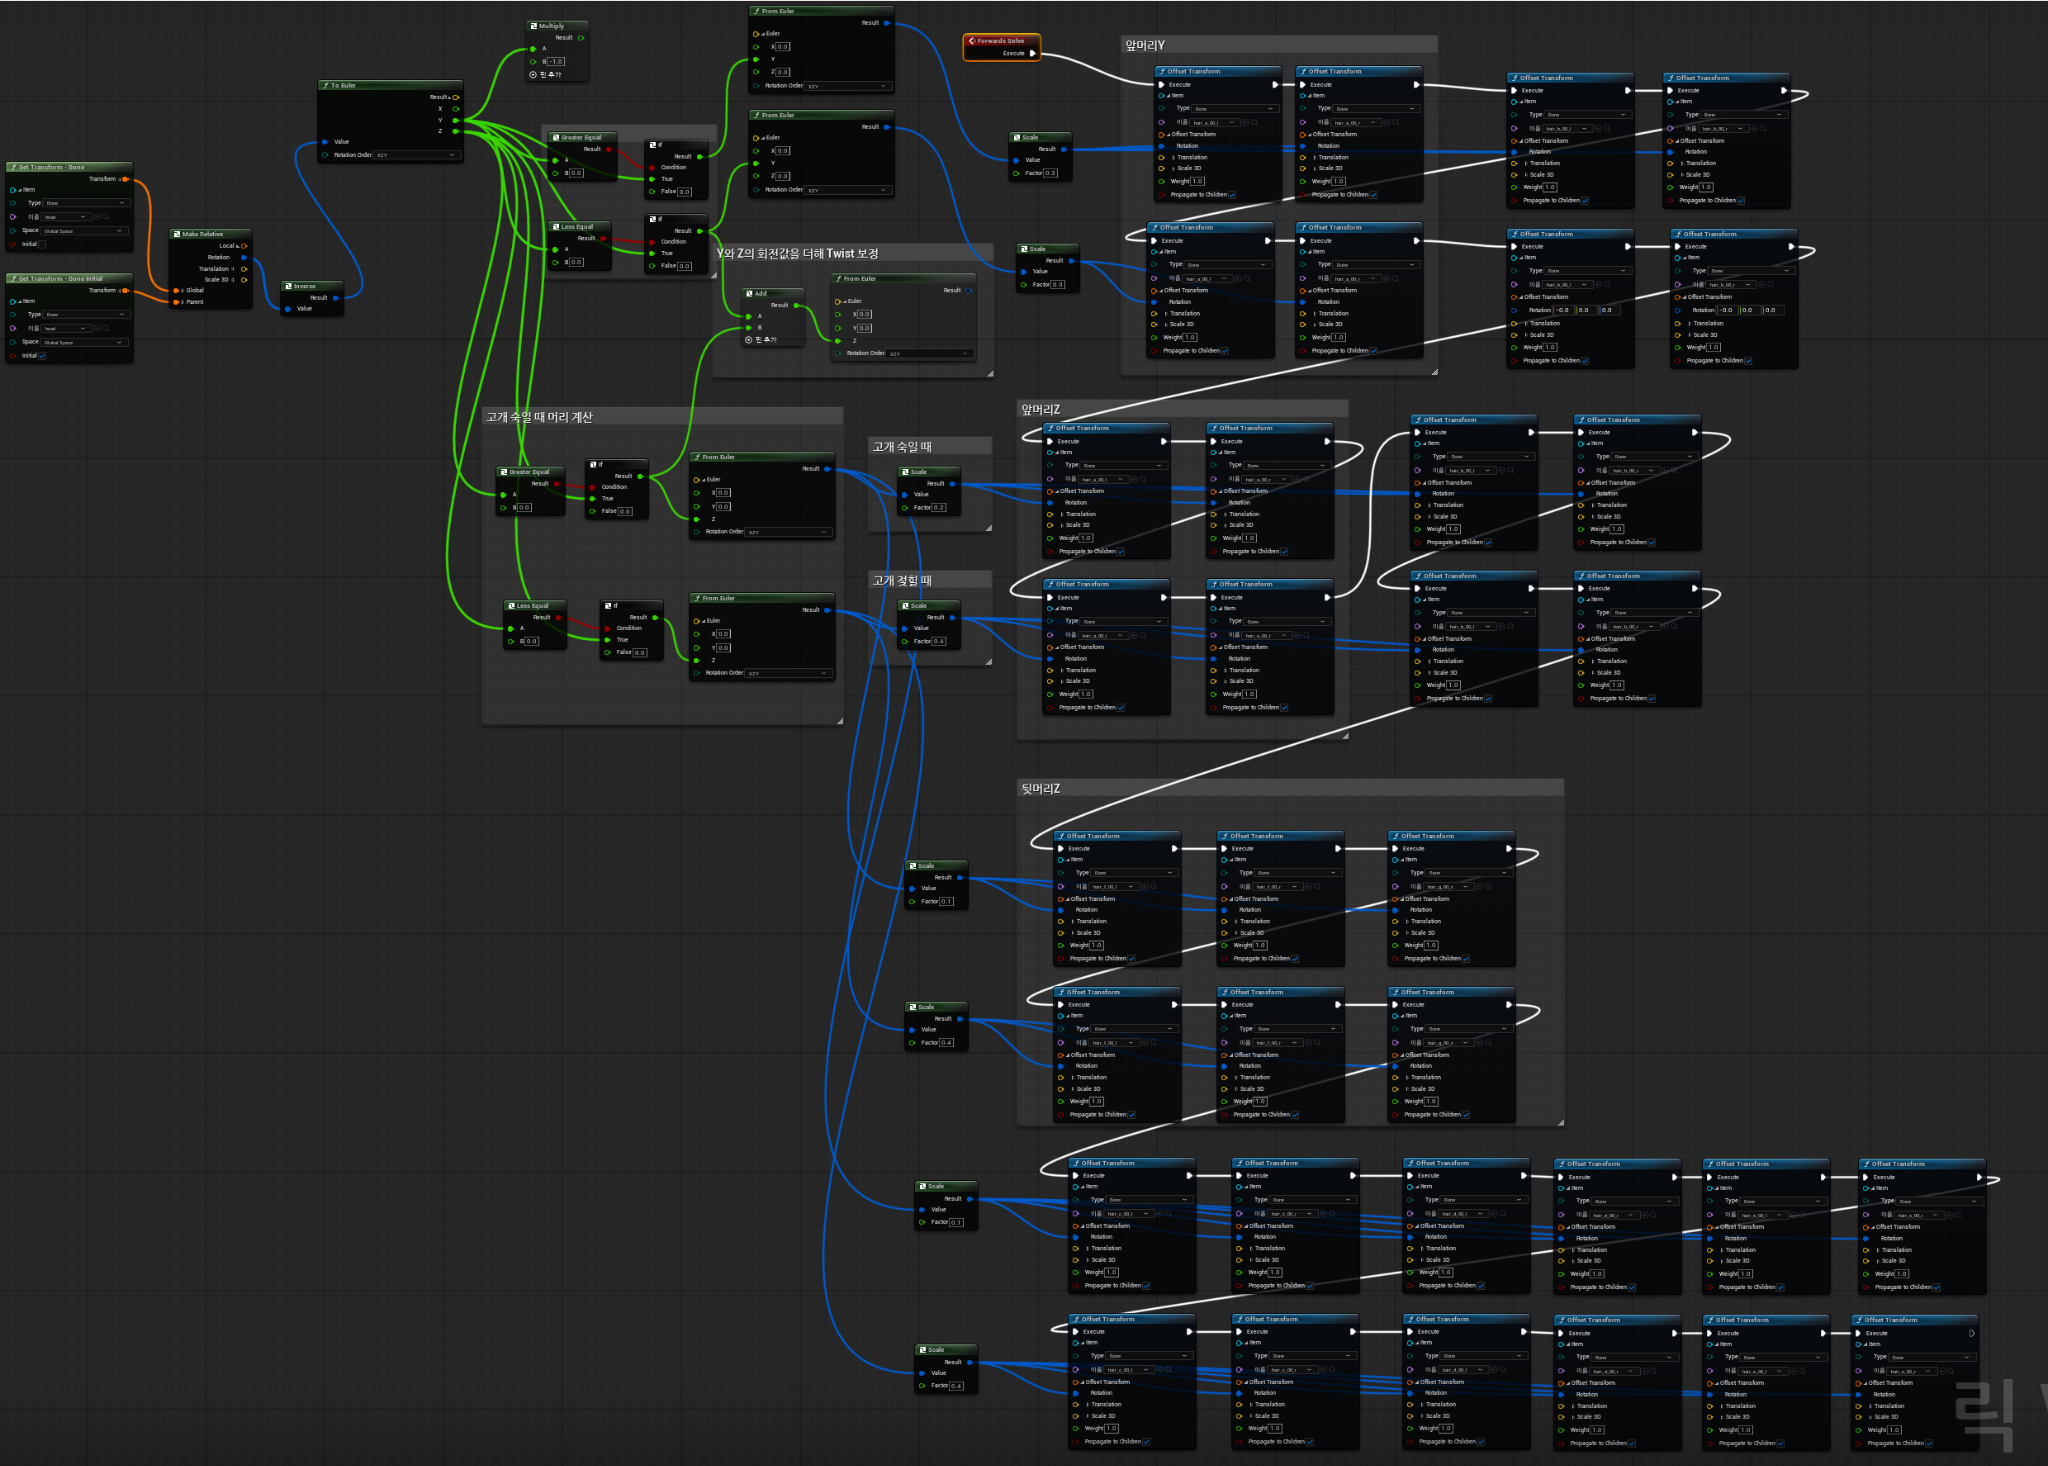Viewport: 2048px width, 1466px height.
Task: Uncheck Initial on Get Transform - Bone Initial node
Action: (x=42, y=355)
